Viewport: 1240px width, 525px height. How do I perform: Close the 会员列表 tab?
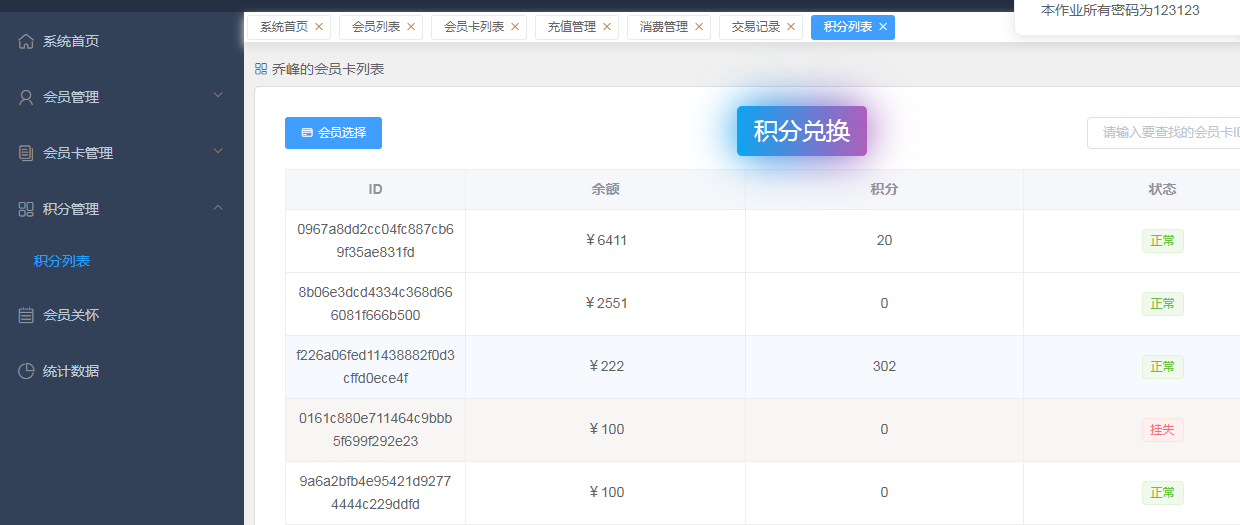tap(411, 27)
